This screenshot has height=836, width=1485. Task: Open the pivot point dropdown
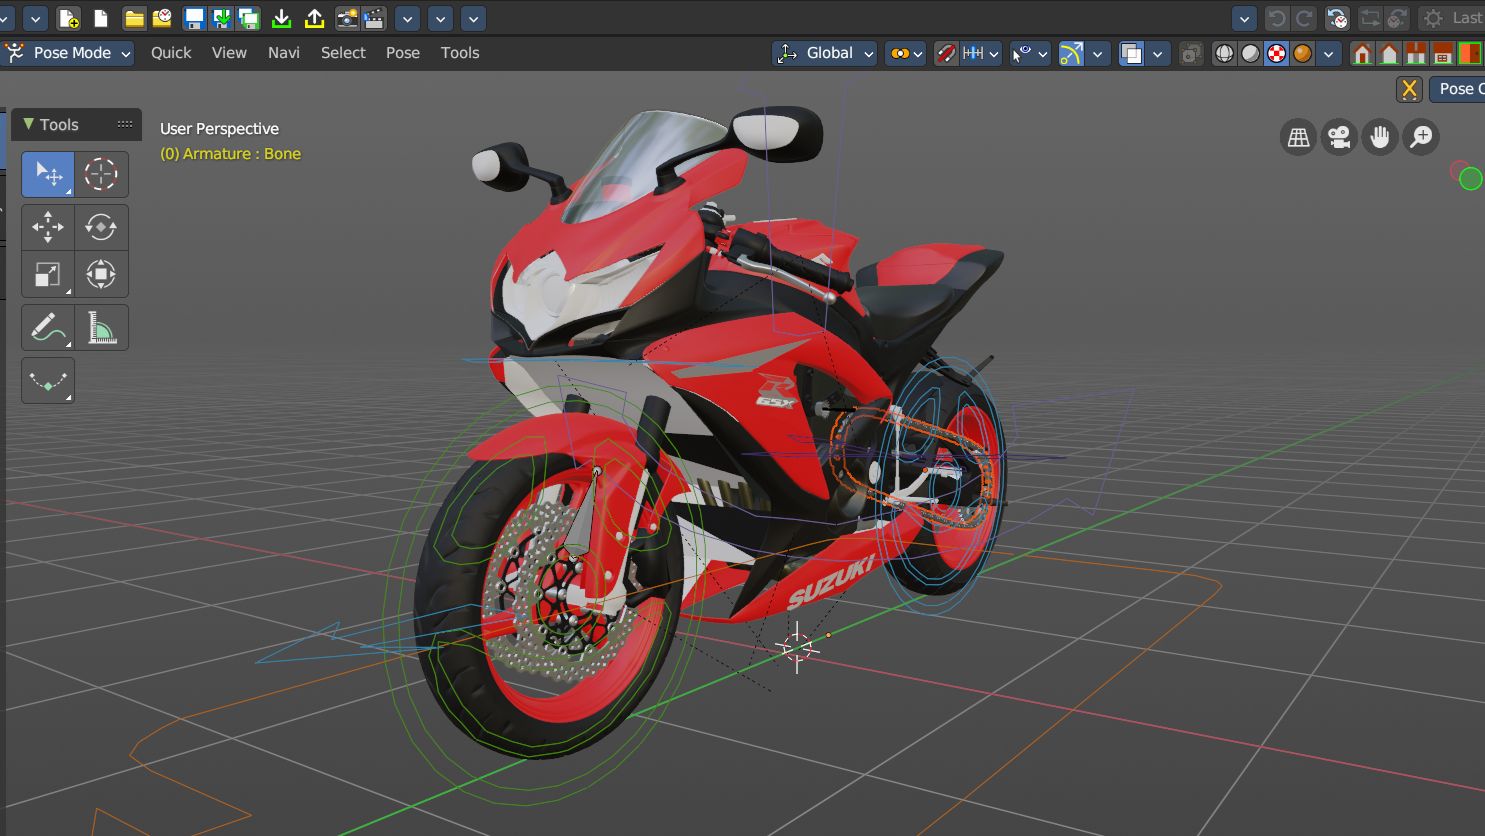(x=905, y=53)
